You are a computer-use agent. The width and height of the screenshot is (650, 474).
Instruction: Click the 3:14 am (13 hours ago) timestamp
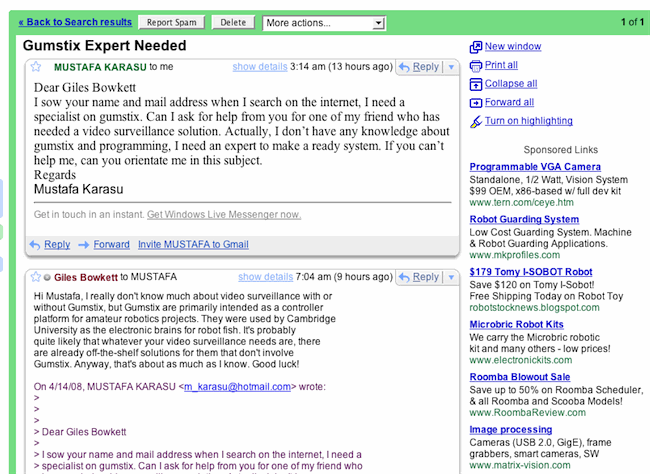[x=341, y=67]
